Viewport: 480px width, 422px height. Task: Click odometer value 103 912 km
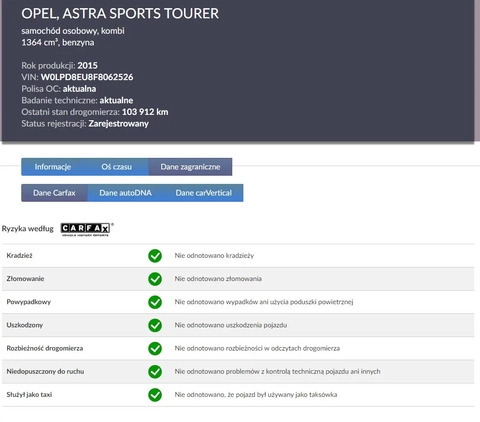pos(145,112)
